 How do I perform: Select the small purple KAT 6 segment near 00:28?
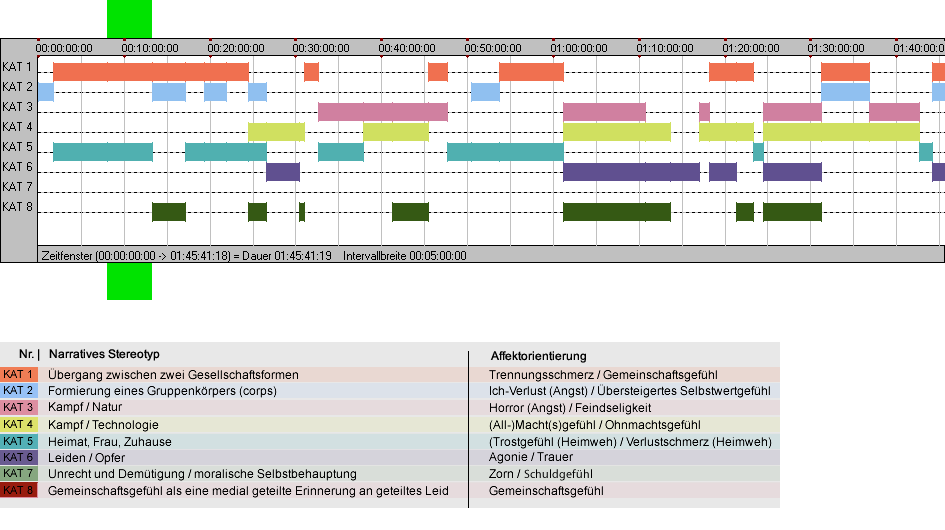point(283,172)
